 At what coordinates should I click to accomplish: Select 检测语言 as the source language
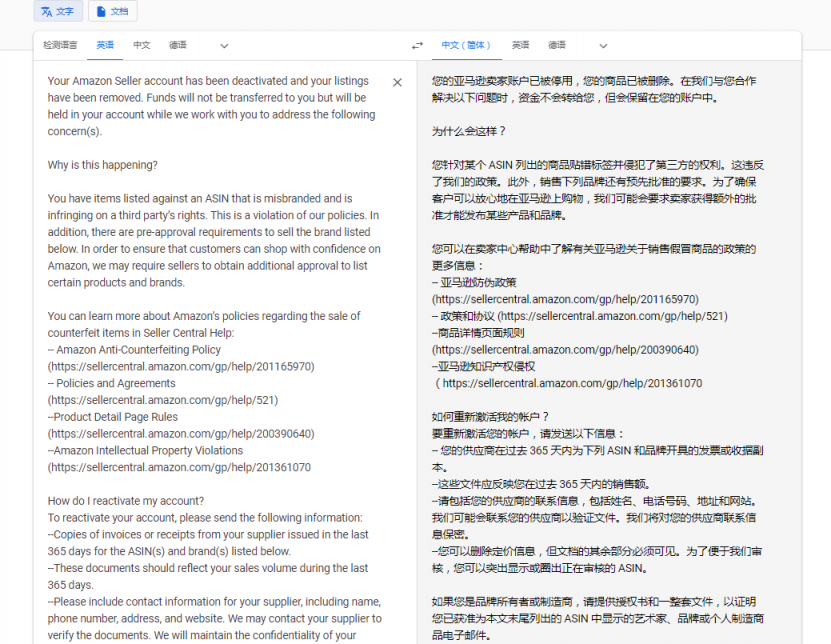pyautogui.click(x=60, y=45)
